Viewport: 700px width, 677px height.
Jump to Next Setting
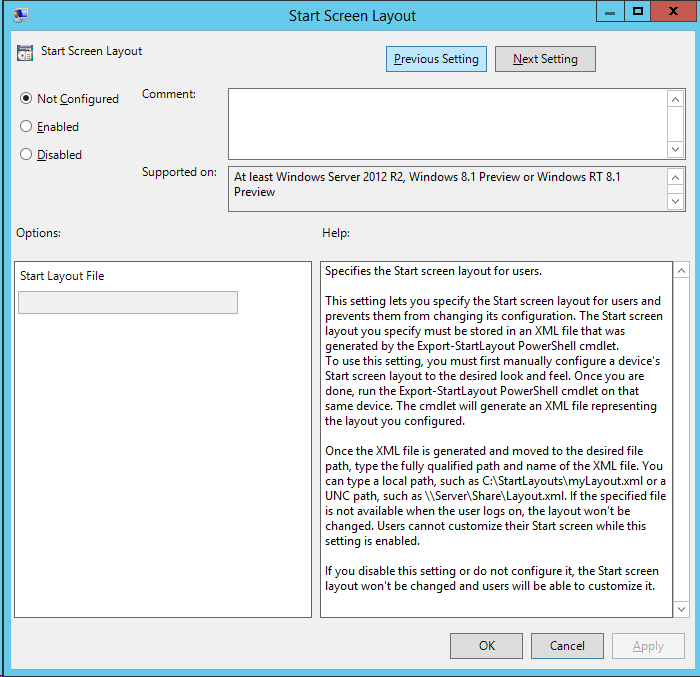pyautogui.click(x=545, y=59)
